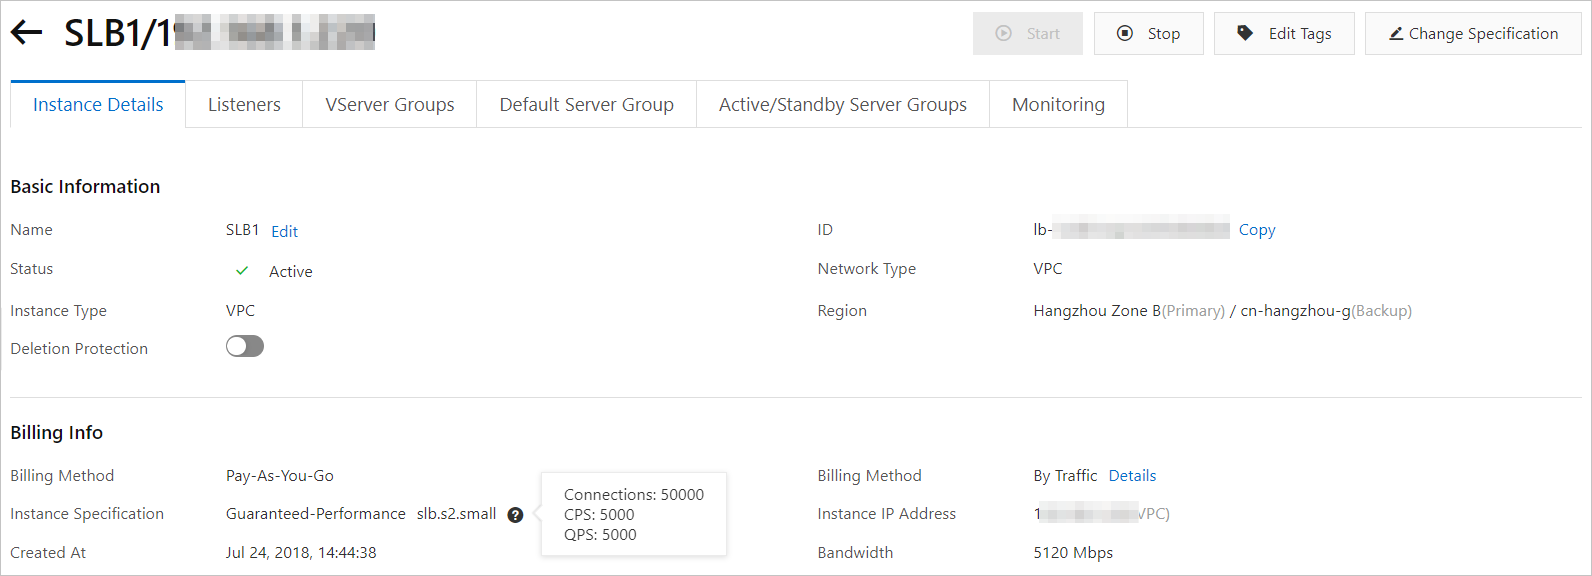Click the Created At label
The width and height of the screenshot is (1592, 576).
(x=48, y=553)
